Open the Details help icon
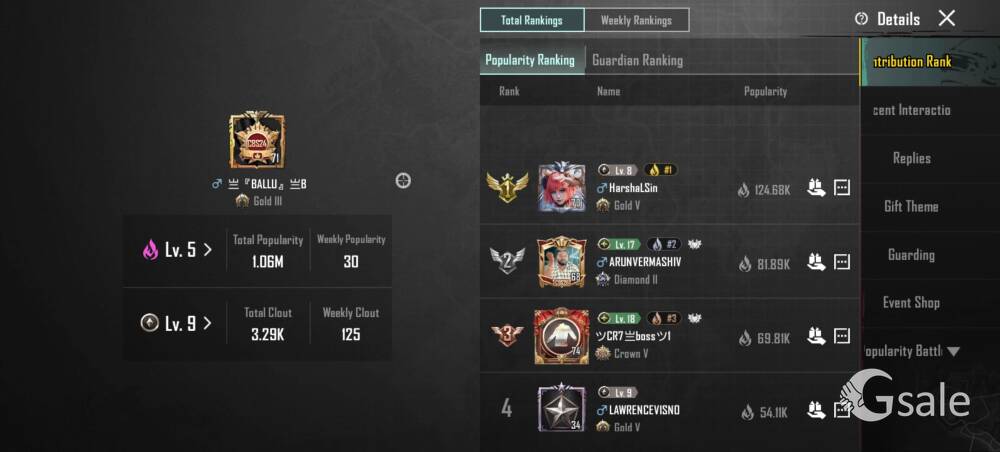The image size is (1000, 452). pyautogui.click(x=862, y=19)
